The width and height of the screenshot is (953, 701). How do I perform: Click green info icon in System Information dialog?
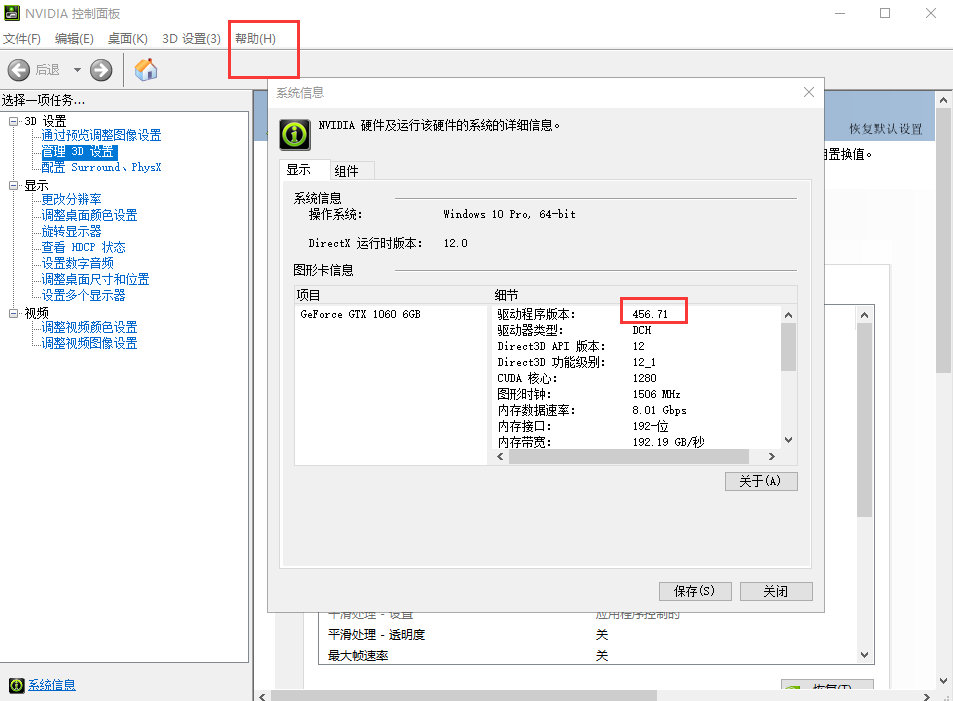point(295,134)
